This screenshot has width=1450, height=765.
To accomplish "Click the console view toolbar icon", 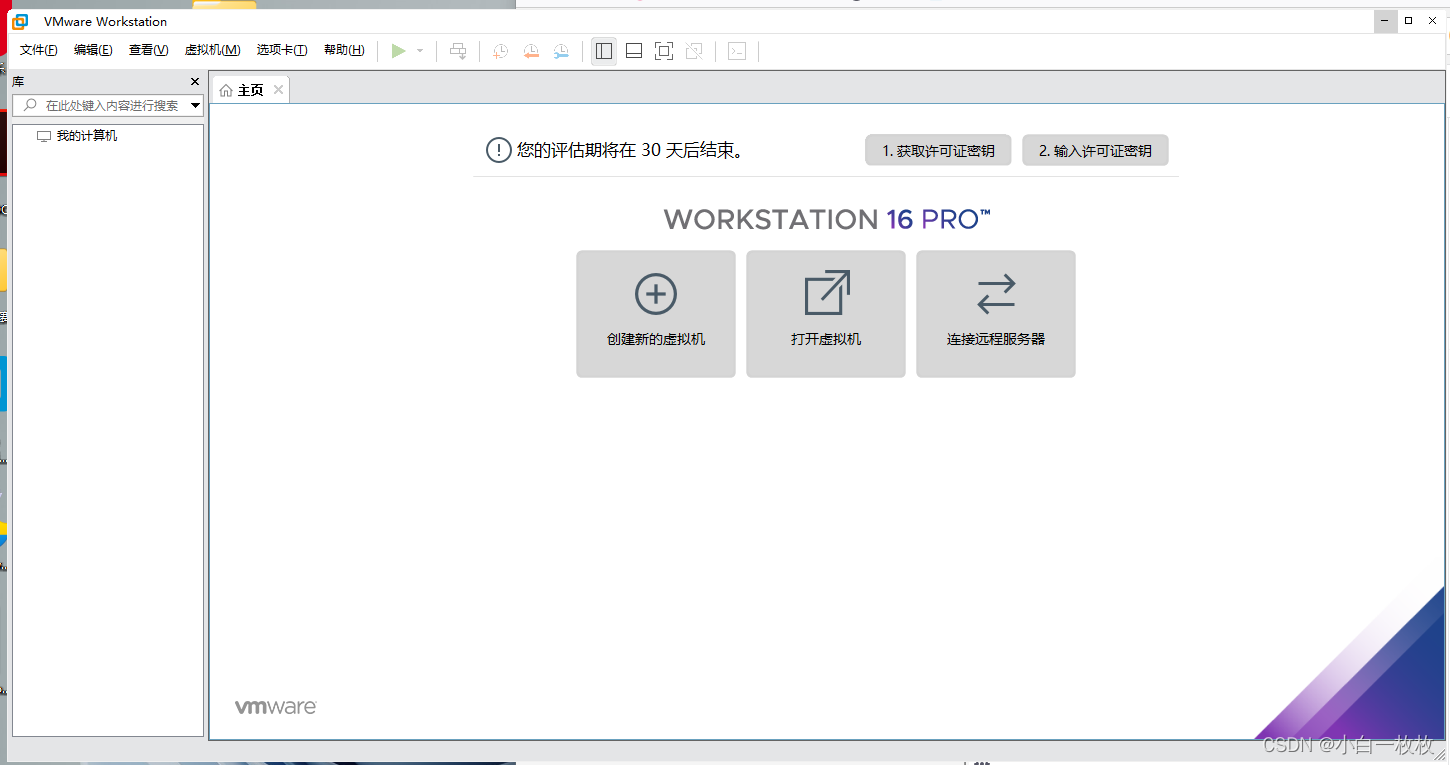I will pyautogui.click(x=737, y=51).
